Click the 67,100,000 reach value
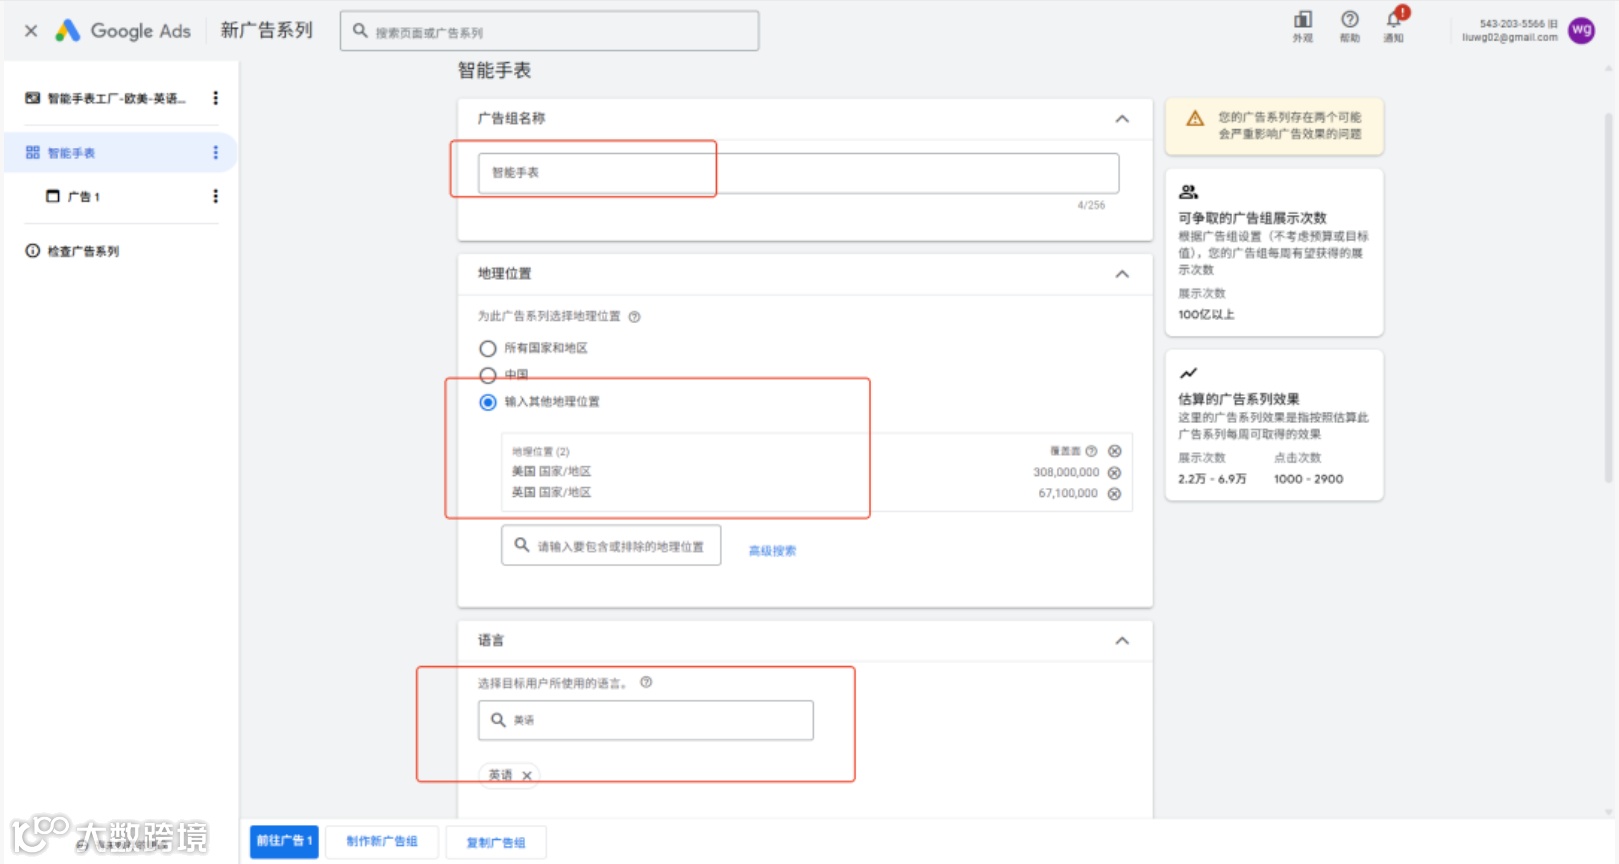This screenshot has width=1619, height=864. [x=1068, y=493]
